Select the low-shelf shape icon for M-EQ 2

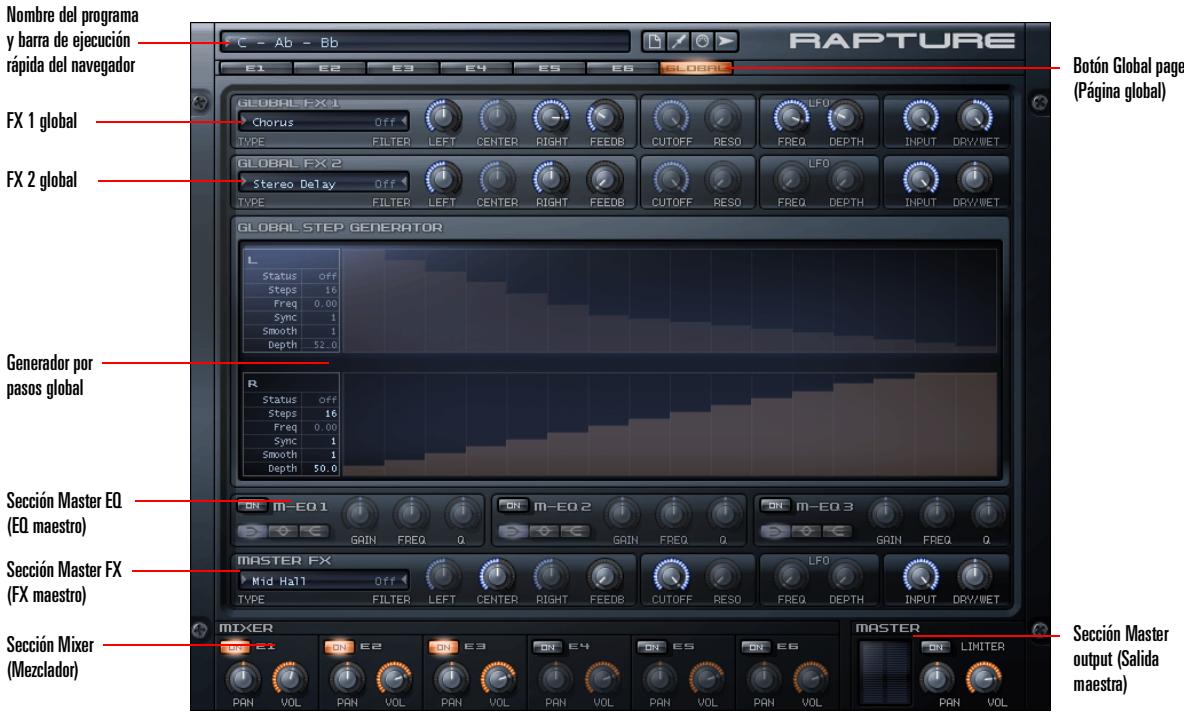coord(513,532)
